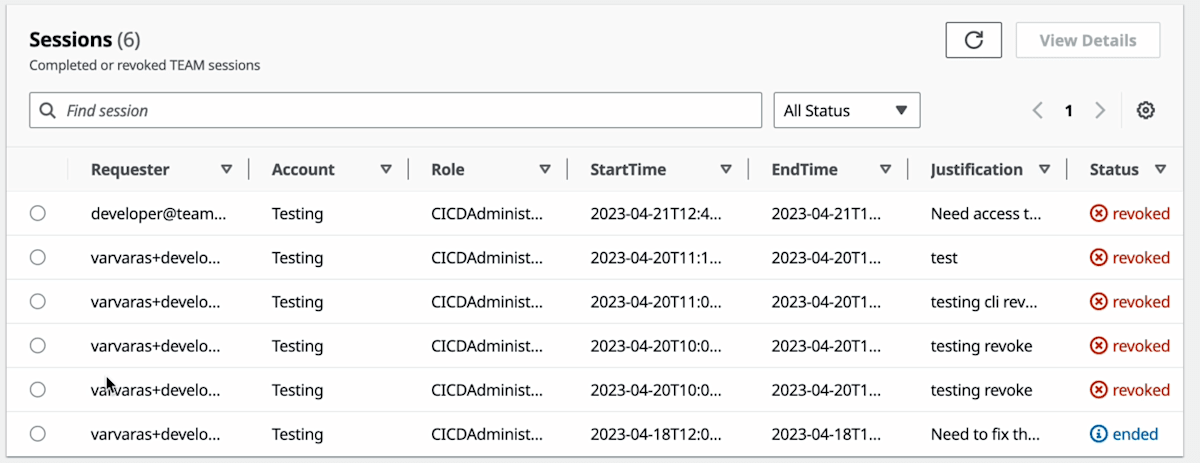
Task: Sort by Justification column arrow
Action: pyautogui.click(x=1044, y=169)
